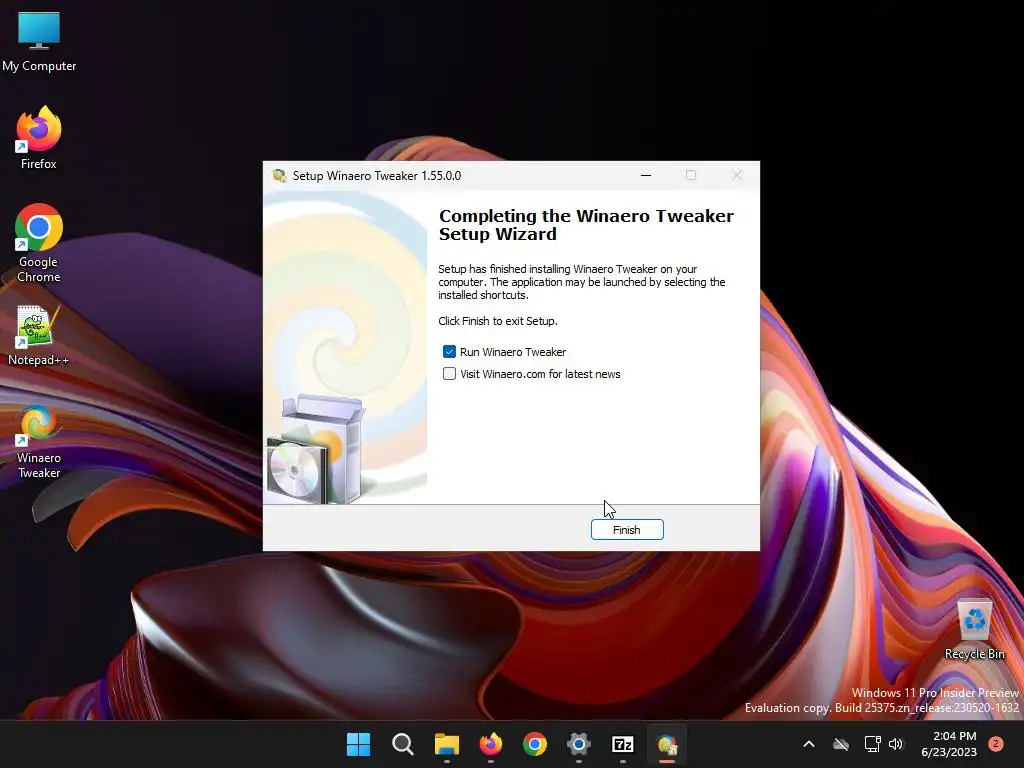Click the OneDrive cloud tray icon
This screenshot has width=1024, height=768.
841,744
